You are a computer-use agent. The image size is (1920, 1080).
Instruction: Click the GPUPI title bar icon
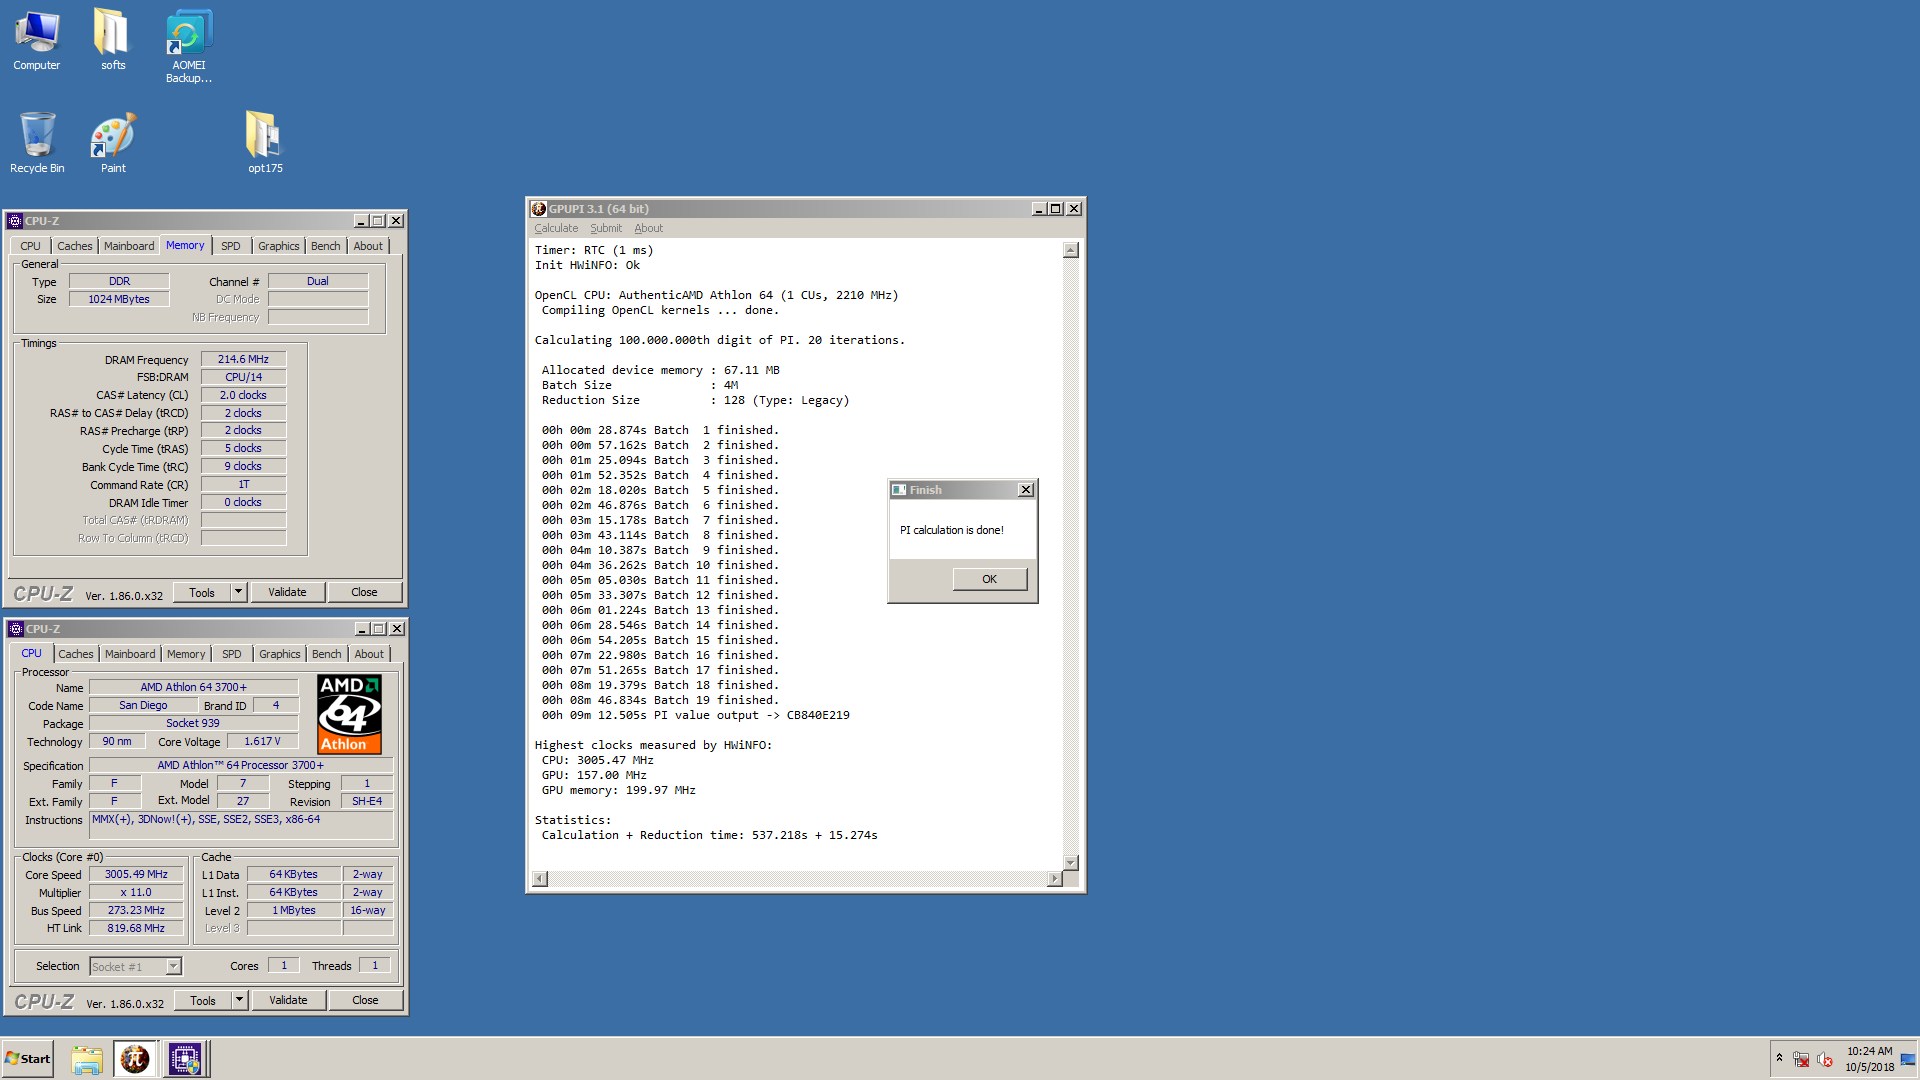coord(539,209)
